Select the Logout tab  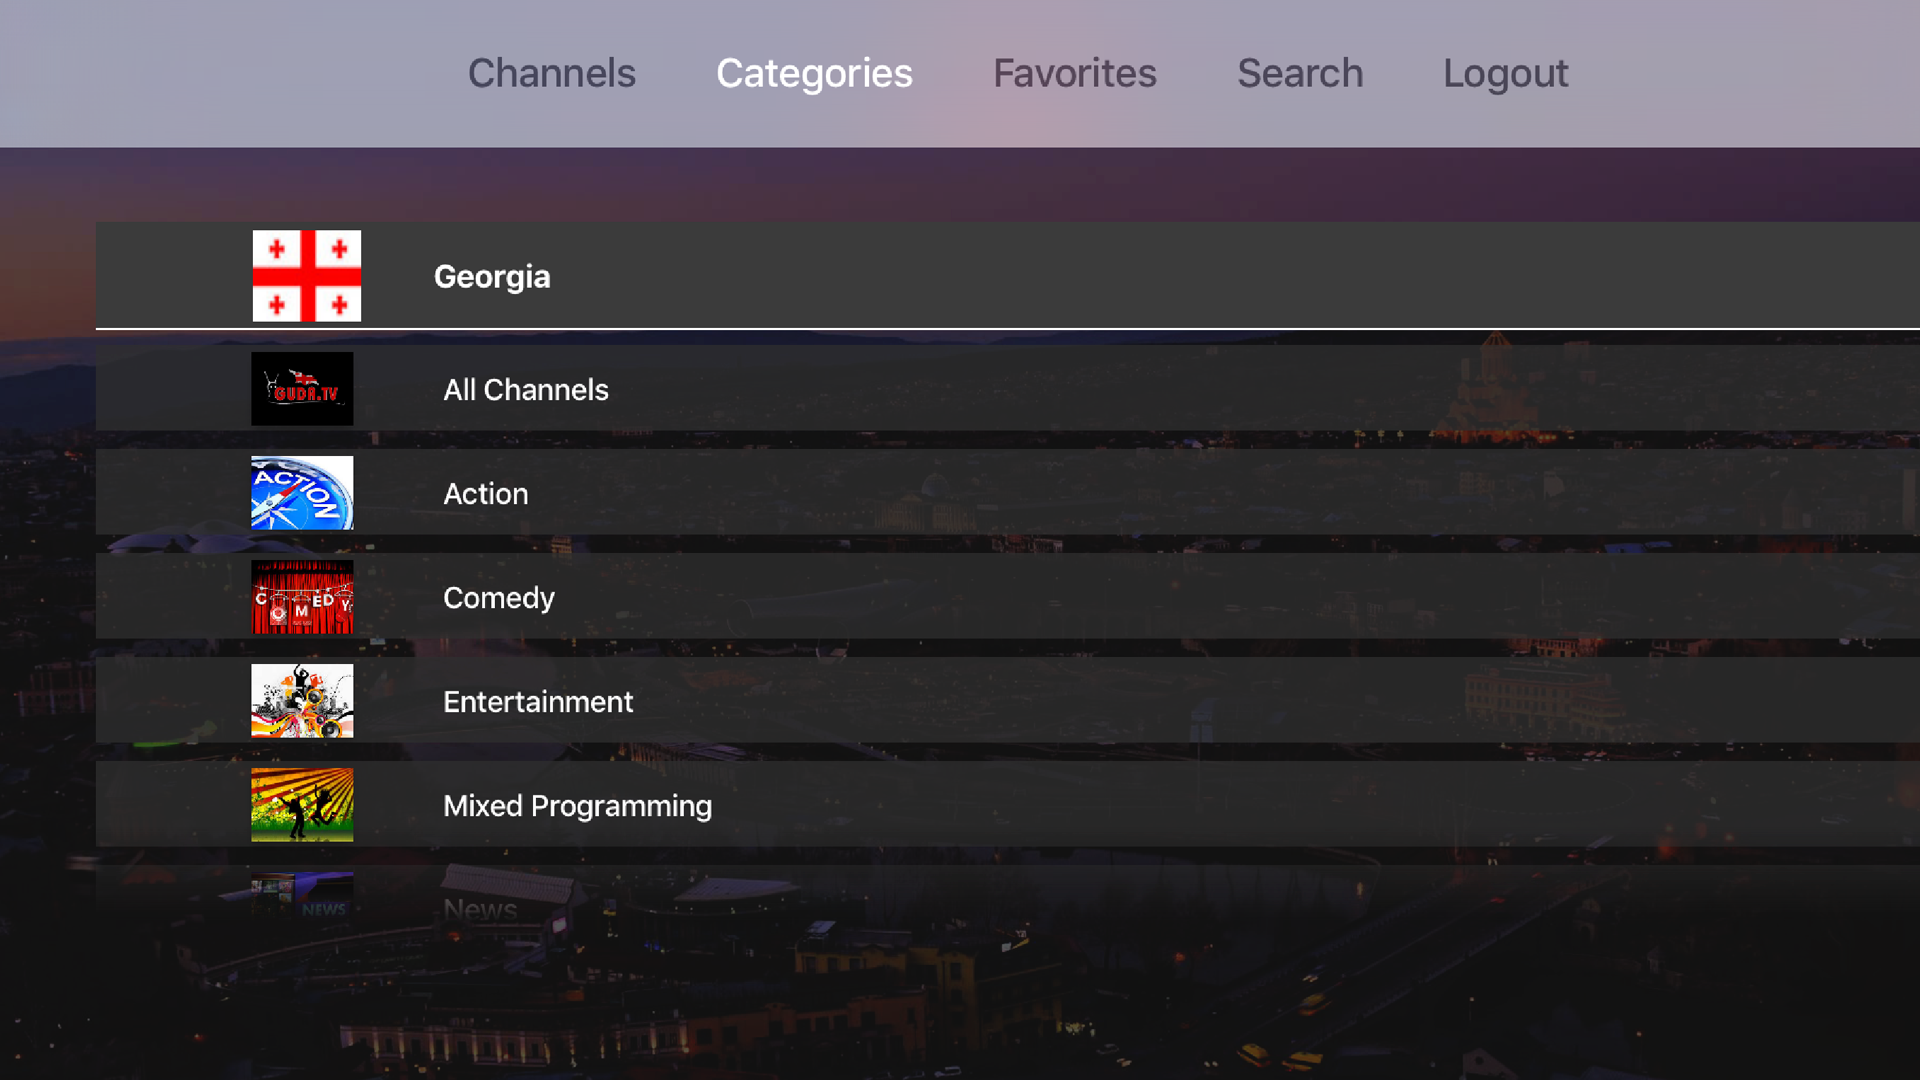1505,73
